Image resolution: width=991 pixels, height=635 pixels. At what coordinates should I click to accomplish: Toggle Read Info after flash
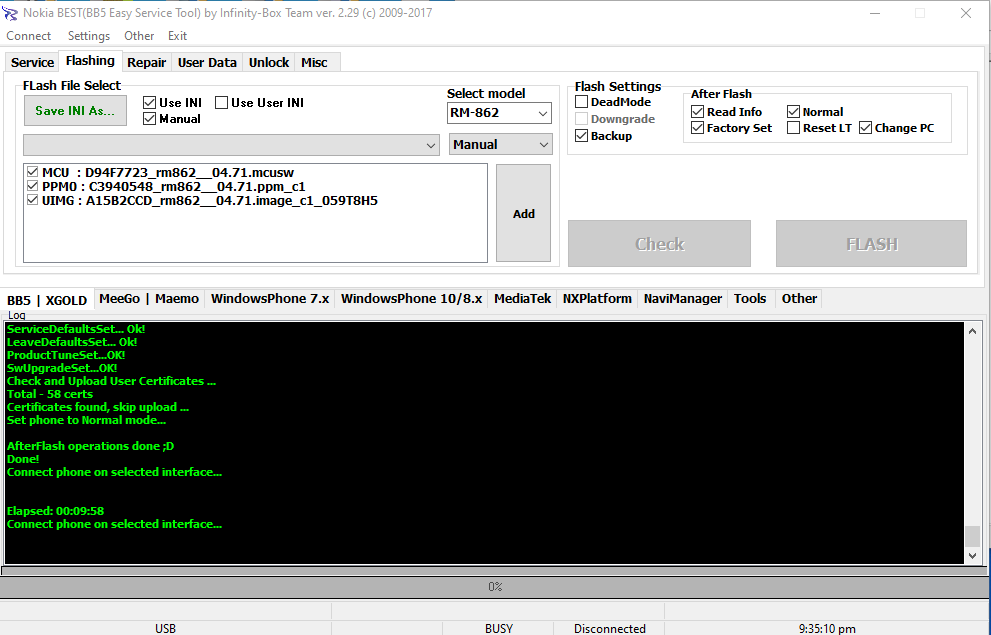[698, 112]
